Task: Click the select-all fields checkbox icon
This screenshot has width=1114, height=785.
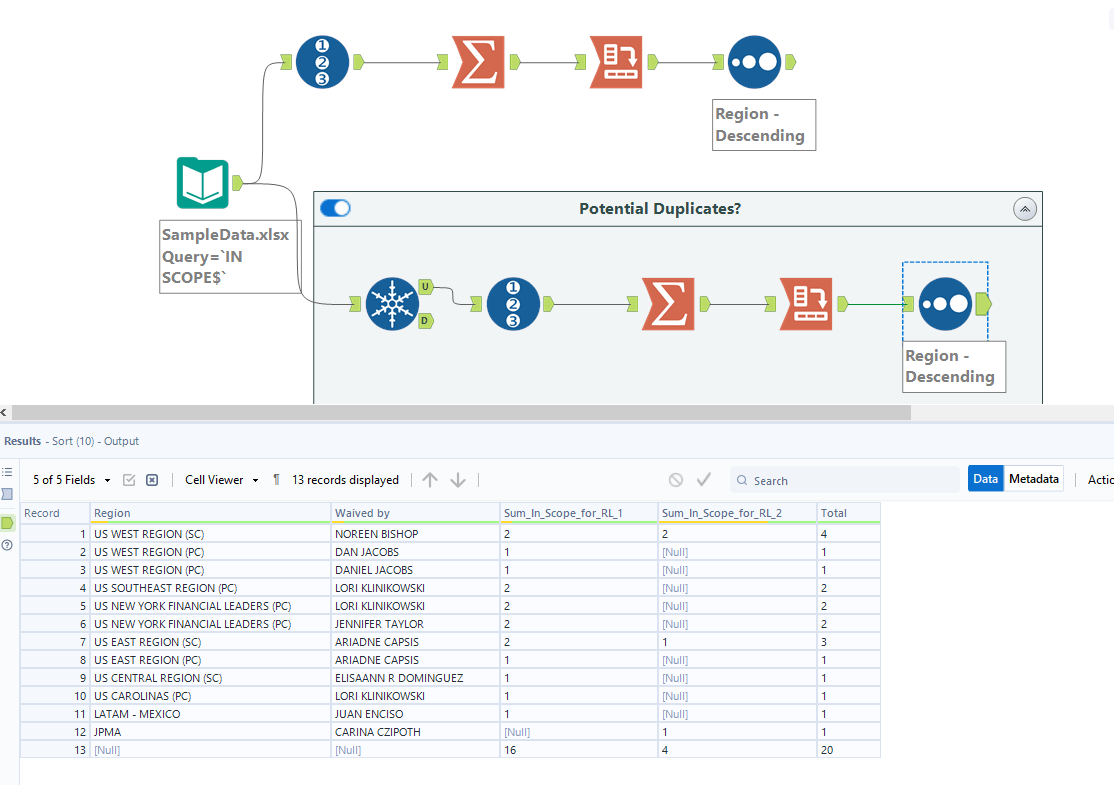Action: (129, 480)
